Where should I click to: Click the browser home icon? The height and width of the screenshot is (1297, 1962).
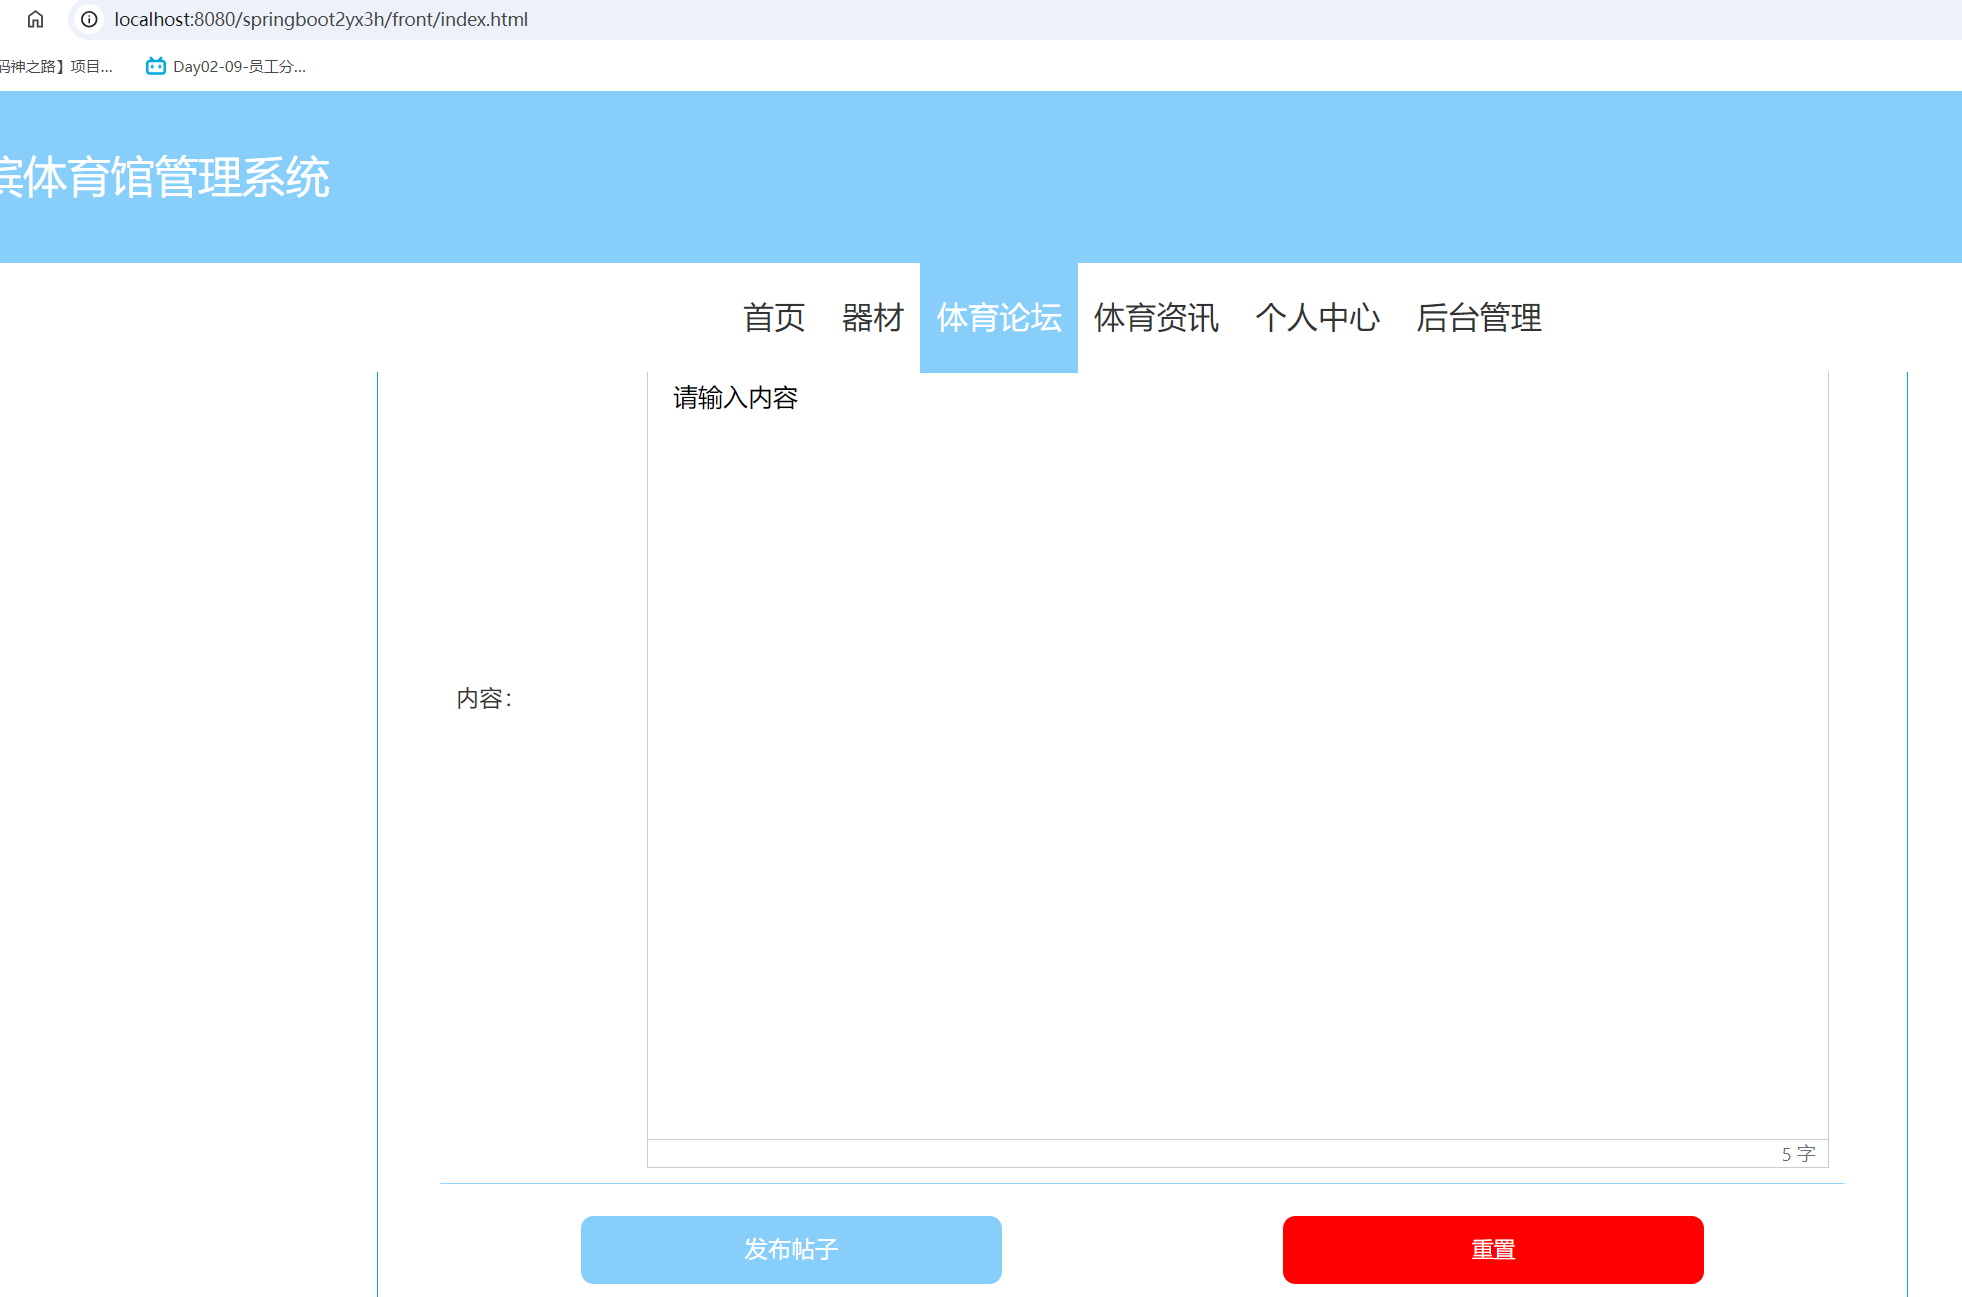point(34,19)
